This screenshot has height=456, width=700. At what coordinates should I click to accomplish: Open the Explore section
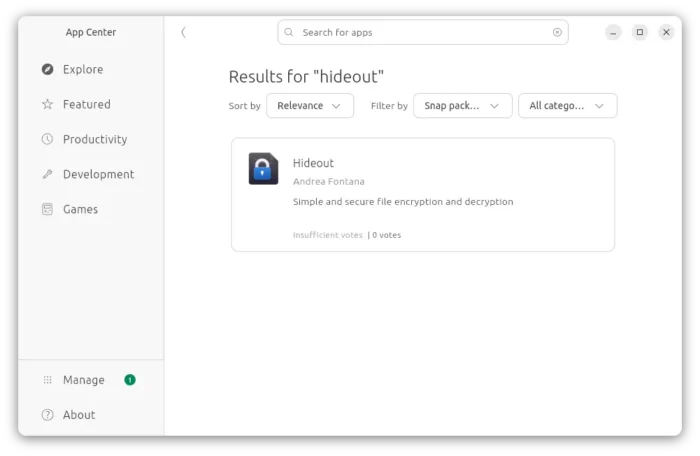pyautogui.click(x=82, y=69)
